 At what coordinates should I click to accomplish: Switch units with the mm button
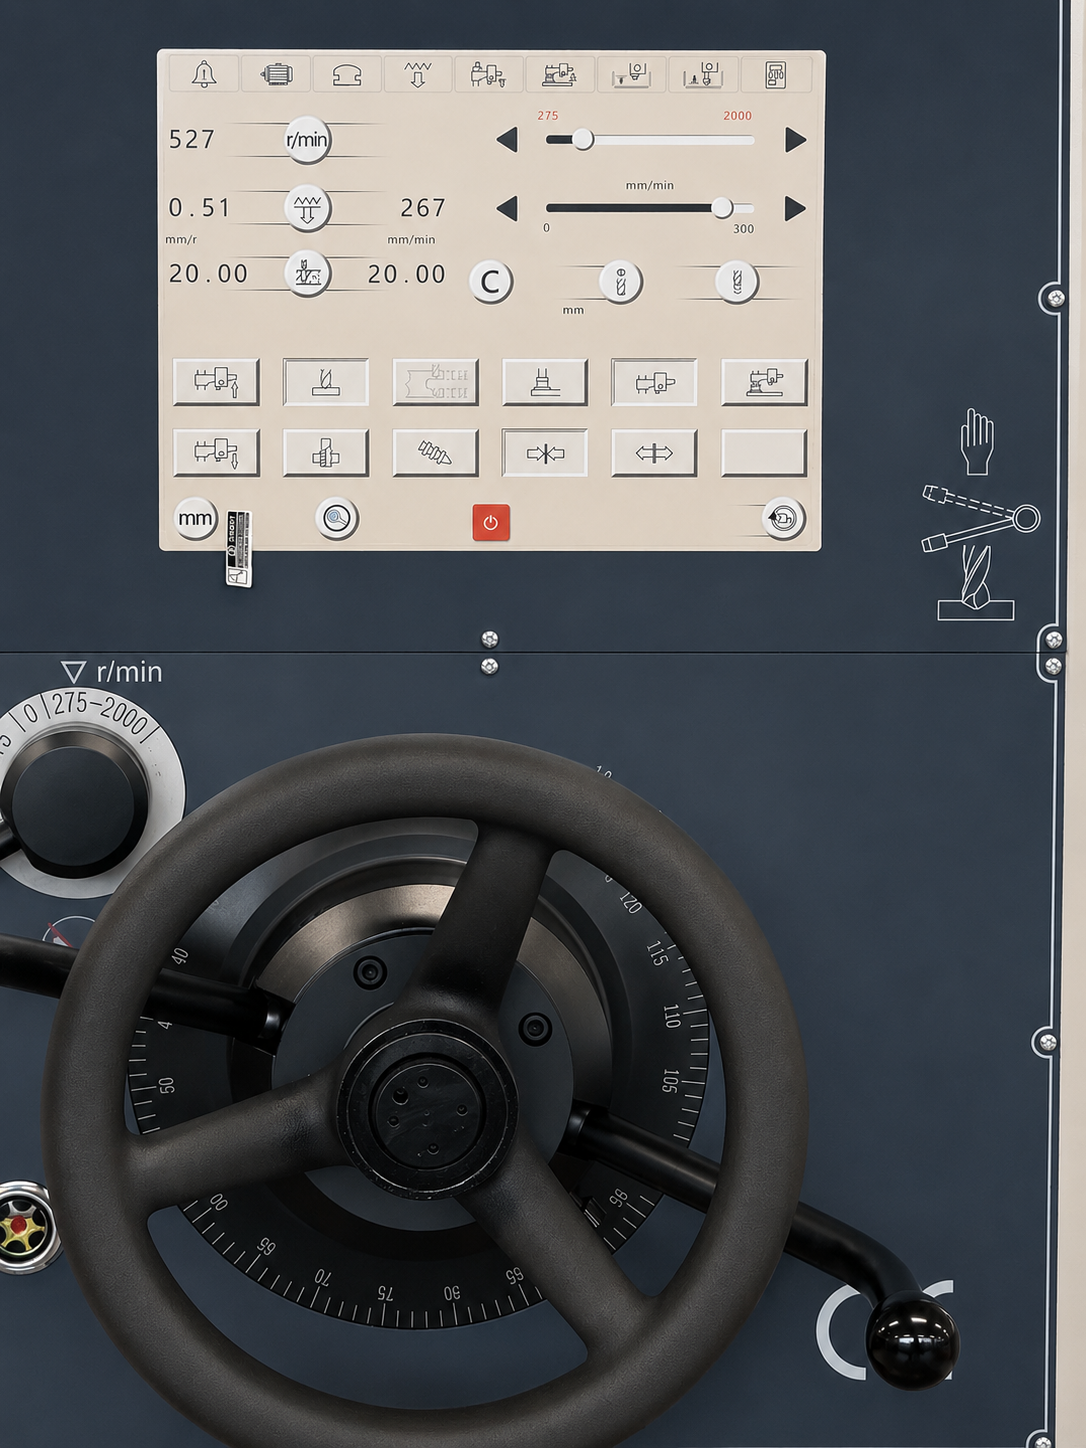click(x=196, y=518)
